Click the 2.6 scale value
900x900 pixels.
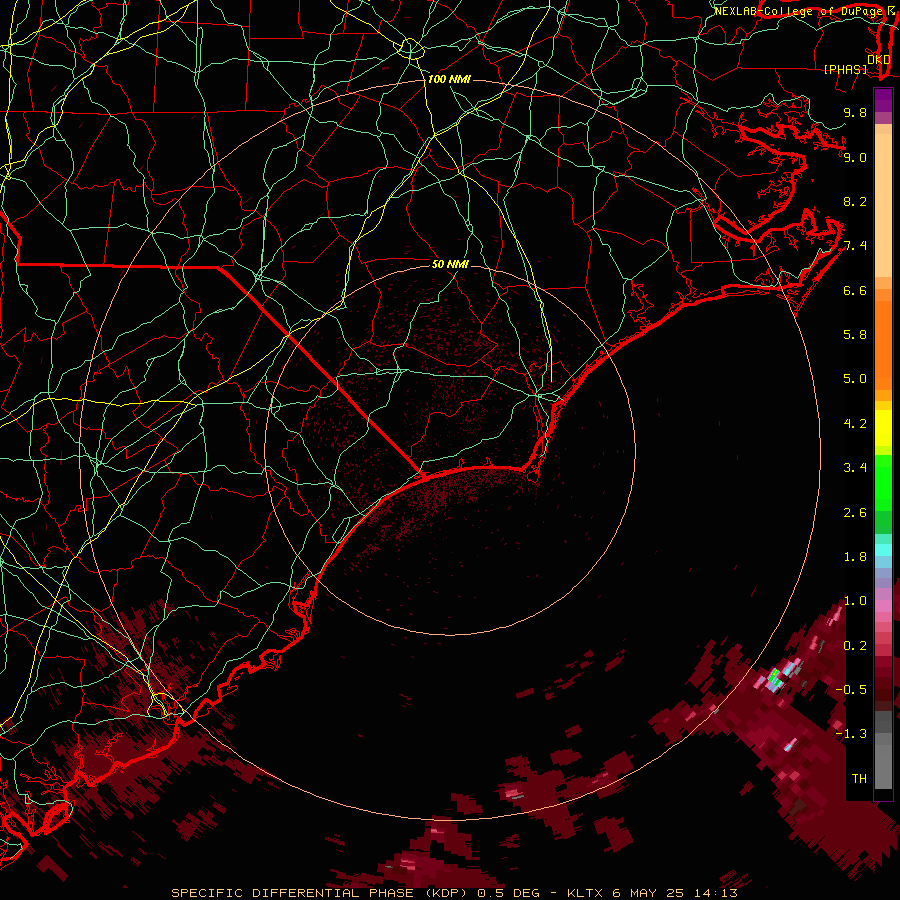point(855,513)
